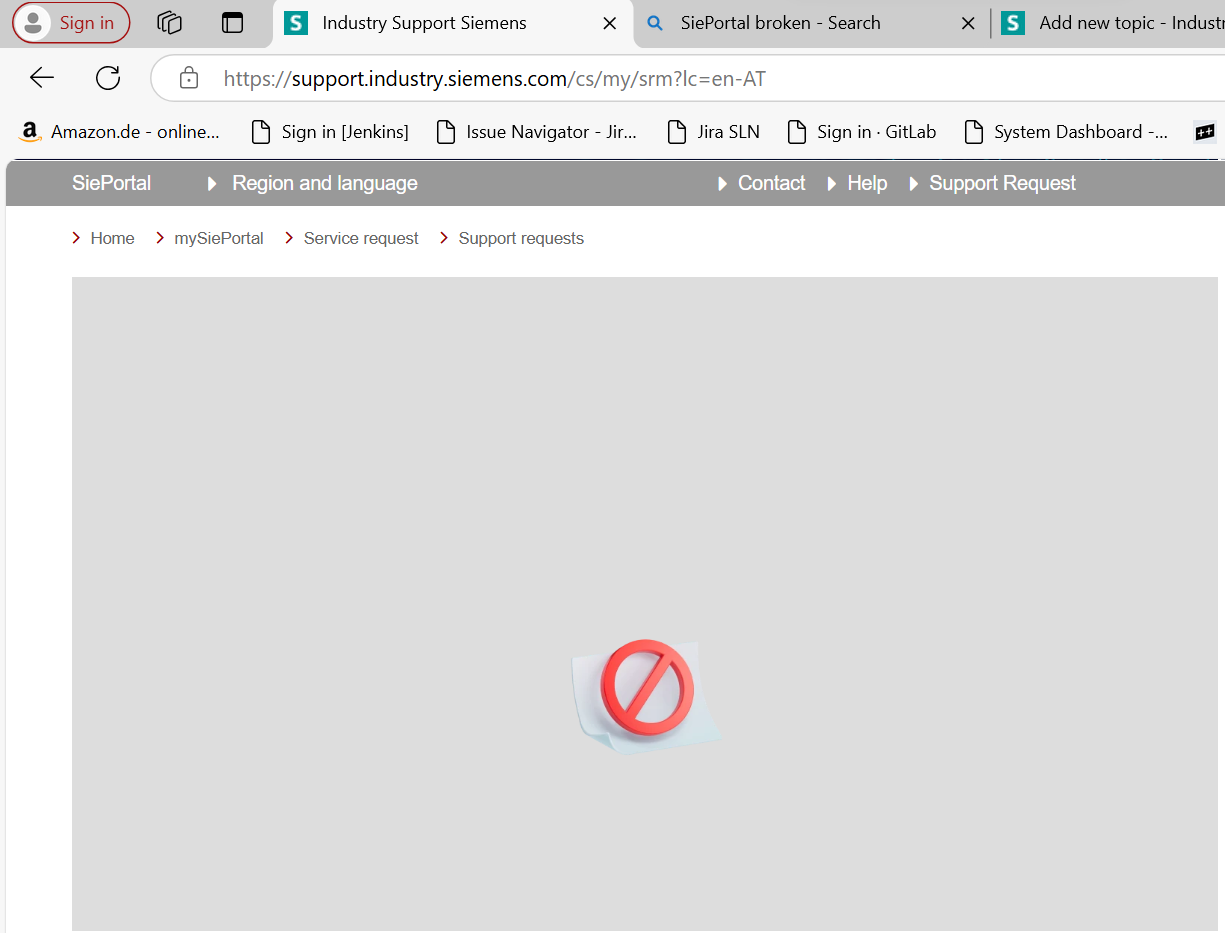Open the Help menu item
This screenshot has height=933, width=1225.
(867, 183)
